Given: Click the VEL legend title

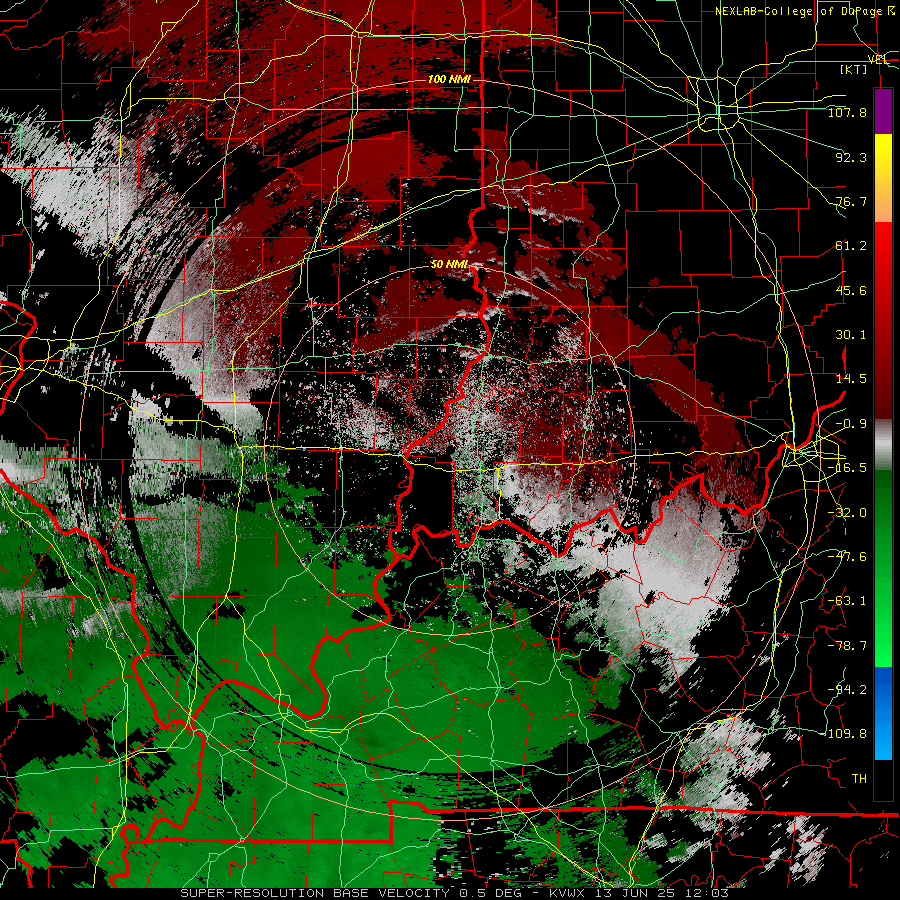Looking at the screenshot, I should (878, 59).
